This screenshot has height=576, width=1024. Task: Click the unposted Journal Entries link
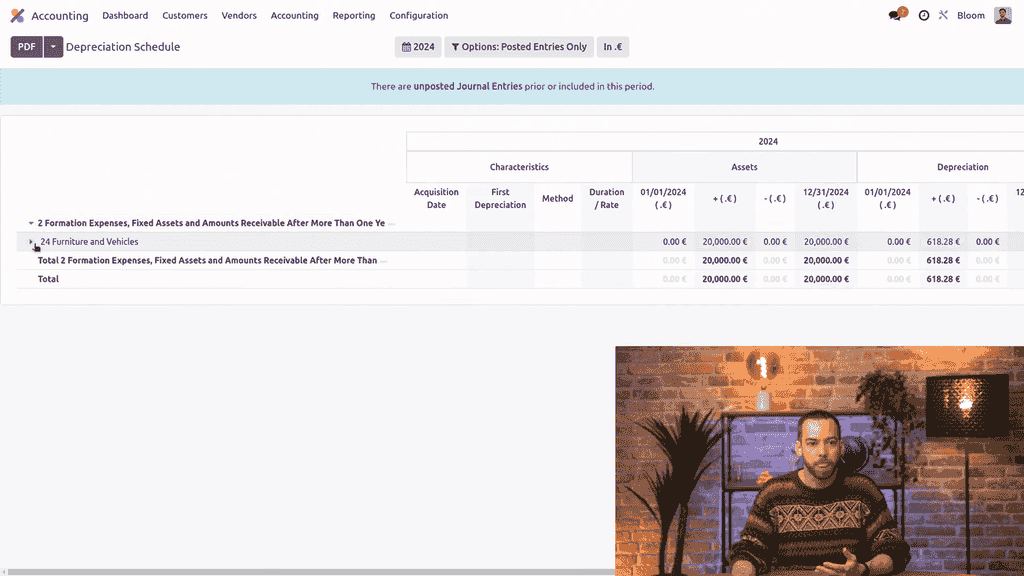click(468, 87)
